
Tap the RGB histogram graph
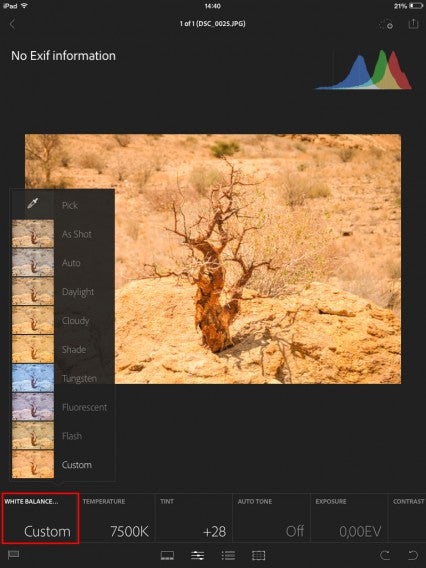[364, 70]
